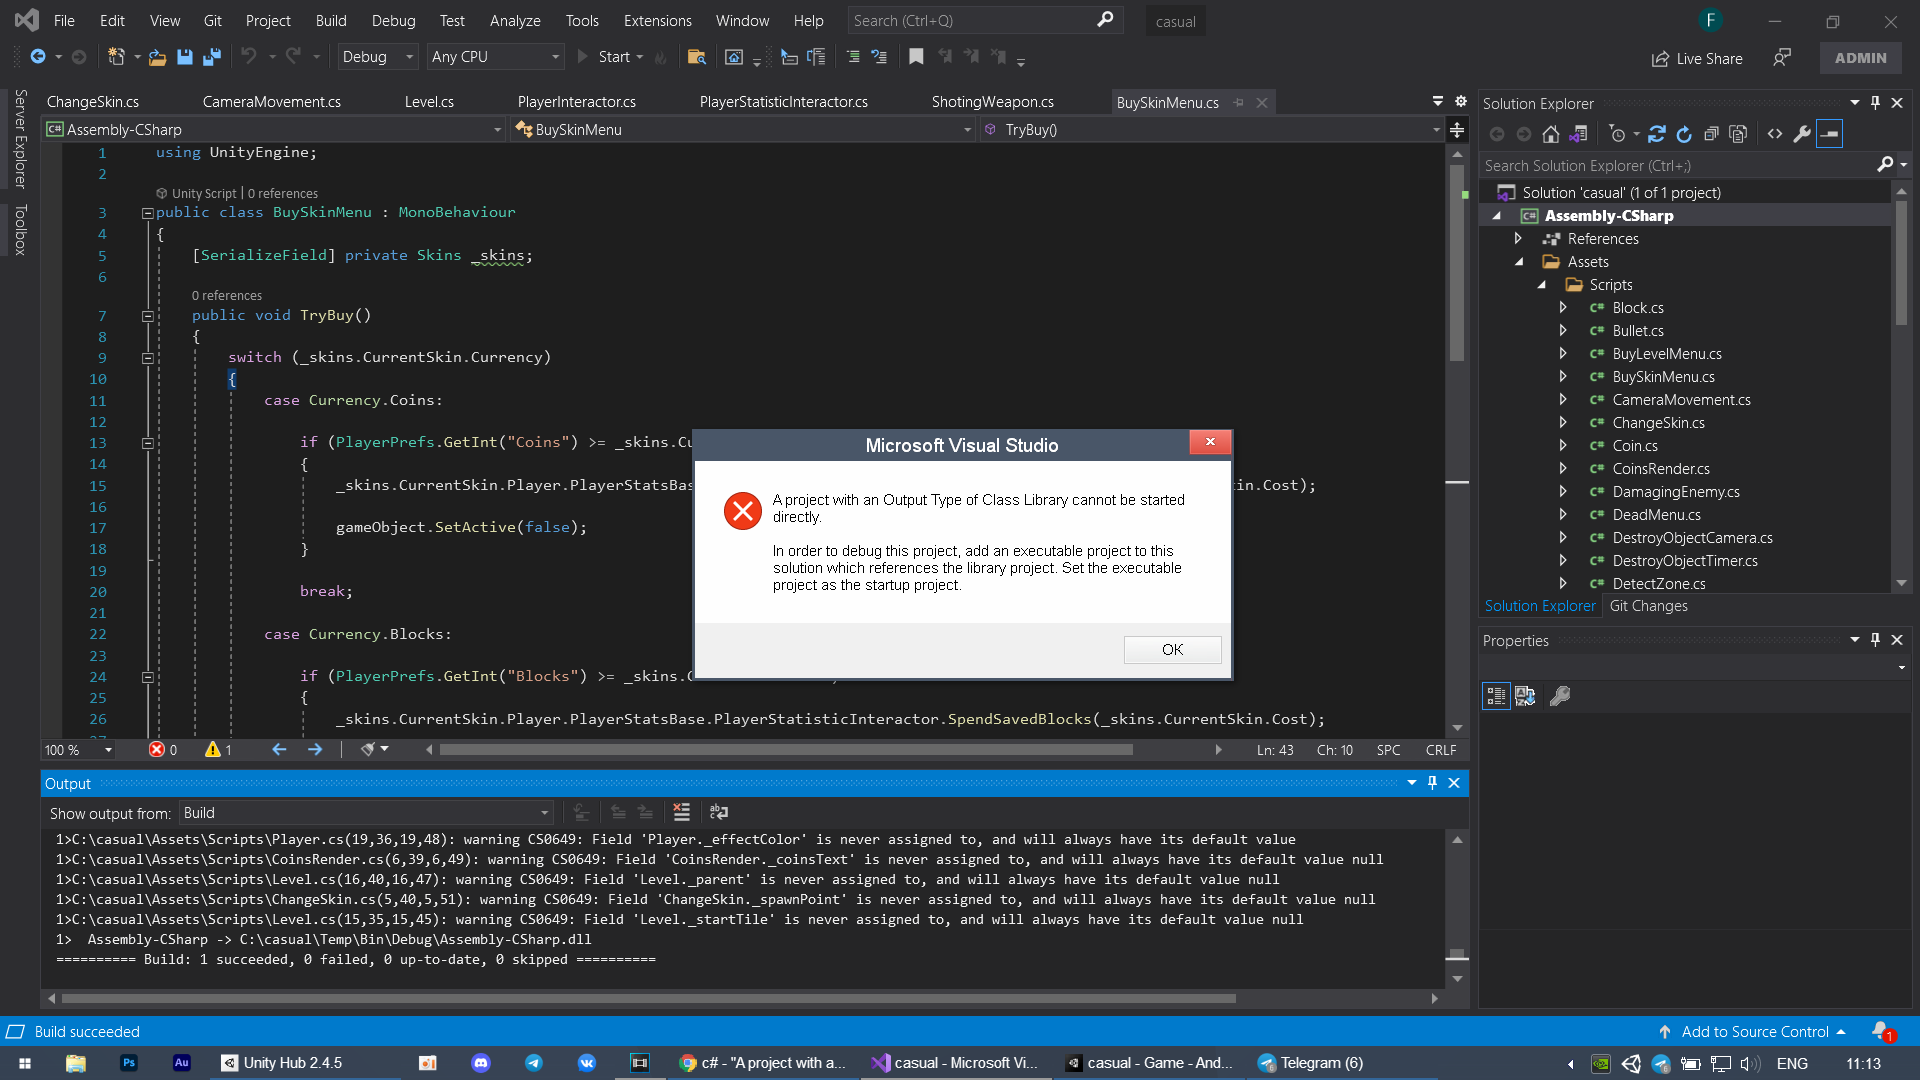Viewport: 1920px width, 1080px height.
Task: Click the Pending Changes Filter clock icon
Action: (x=1618, y=134)
